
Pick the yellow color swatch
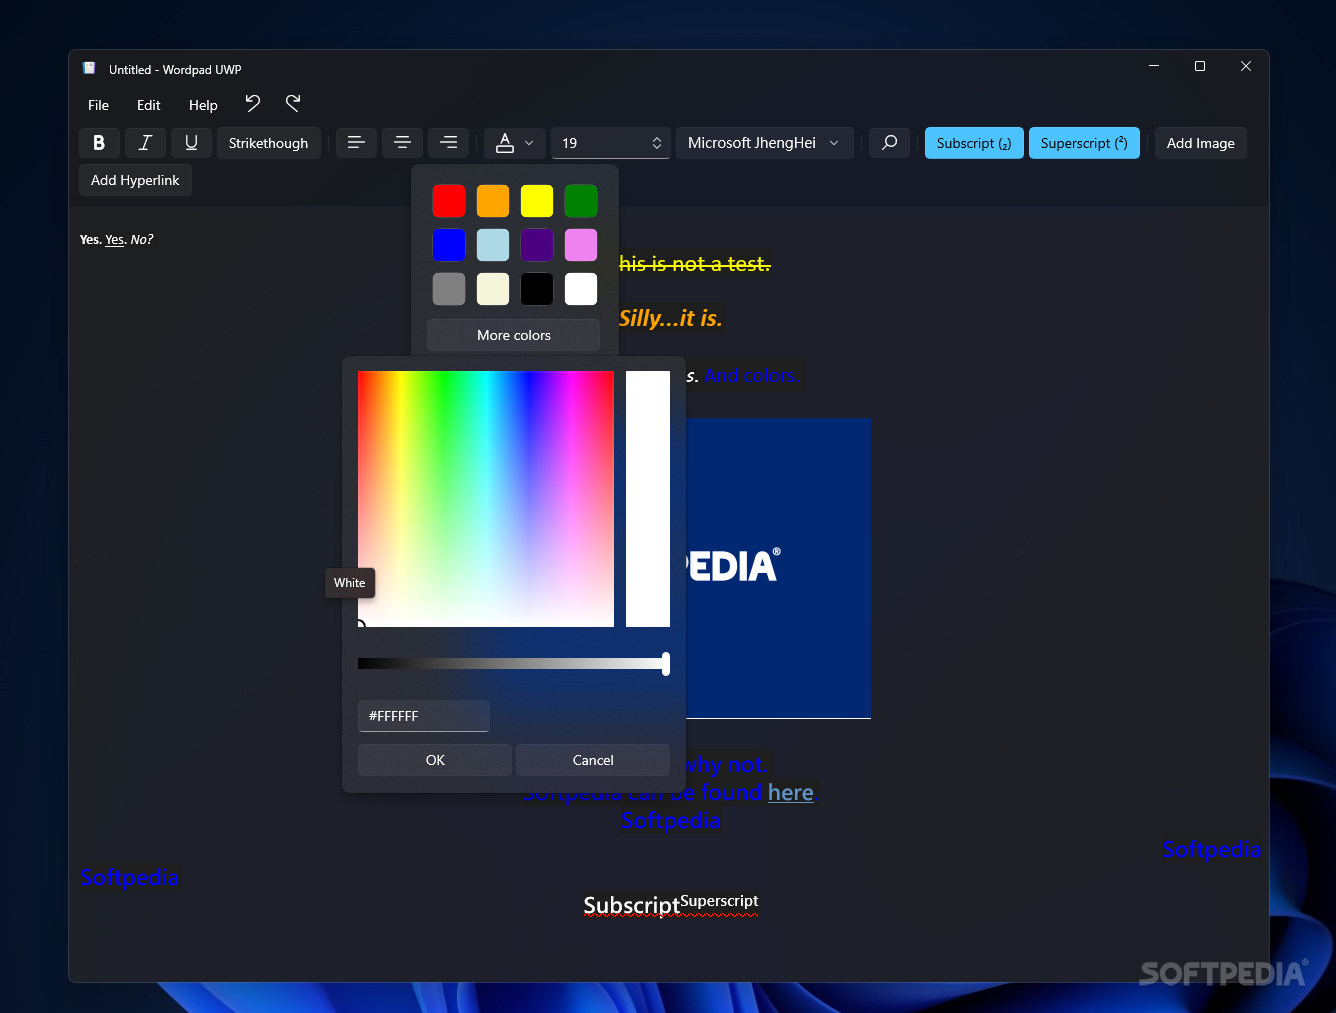[537, 201]
